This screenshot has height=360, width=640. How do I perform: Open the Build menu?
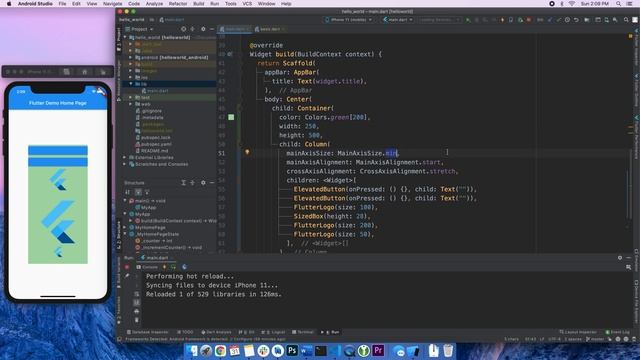199,4
